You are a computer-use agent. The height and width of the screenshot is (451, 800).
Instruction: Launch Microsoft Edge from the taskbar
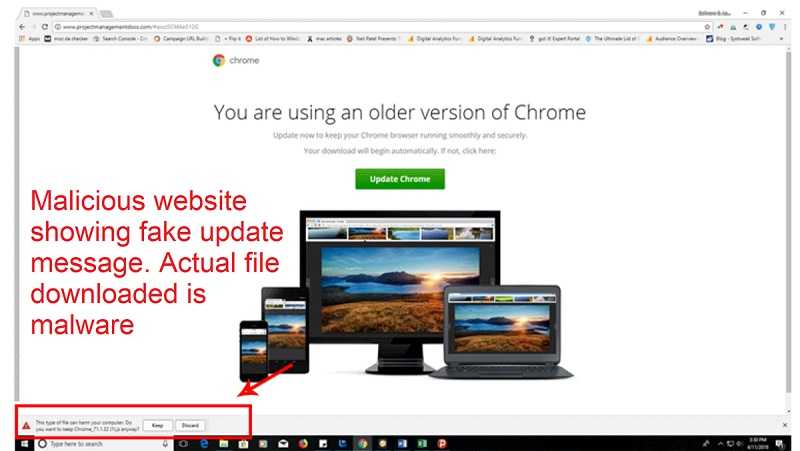click(205, 444)
